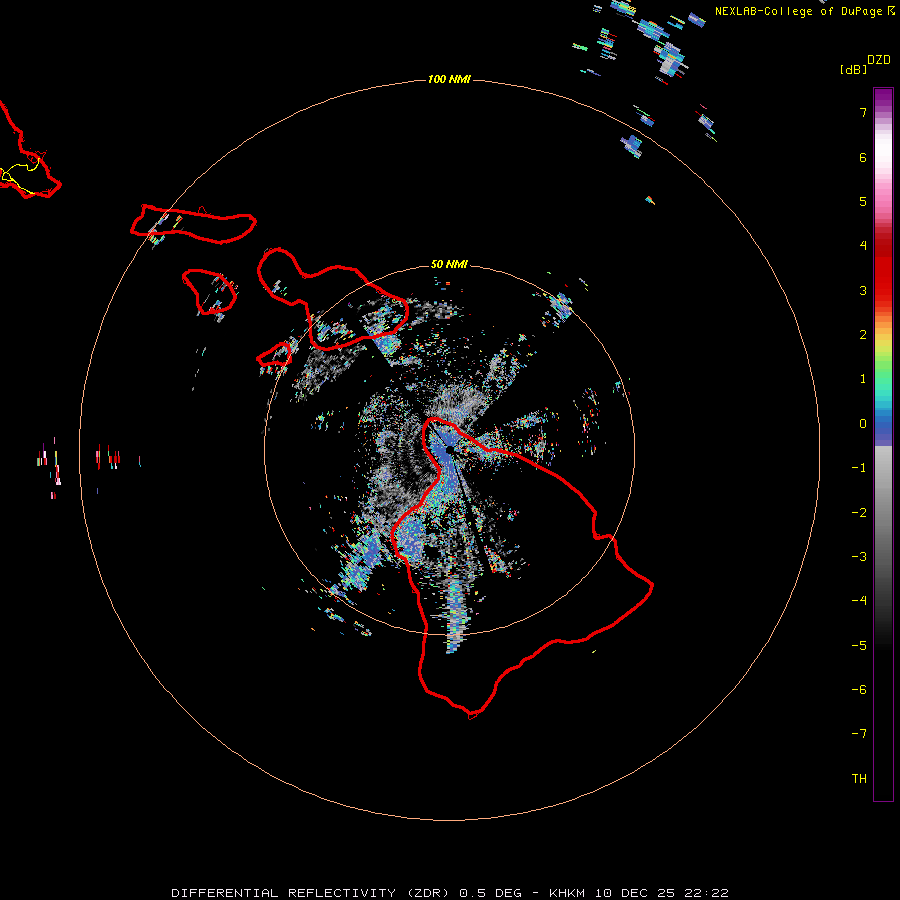Click the "0" value on the dB scale
The image size is (900, 900).
pyautogui.click(x=863, y=424)
